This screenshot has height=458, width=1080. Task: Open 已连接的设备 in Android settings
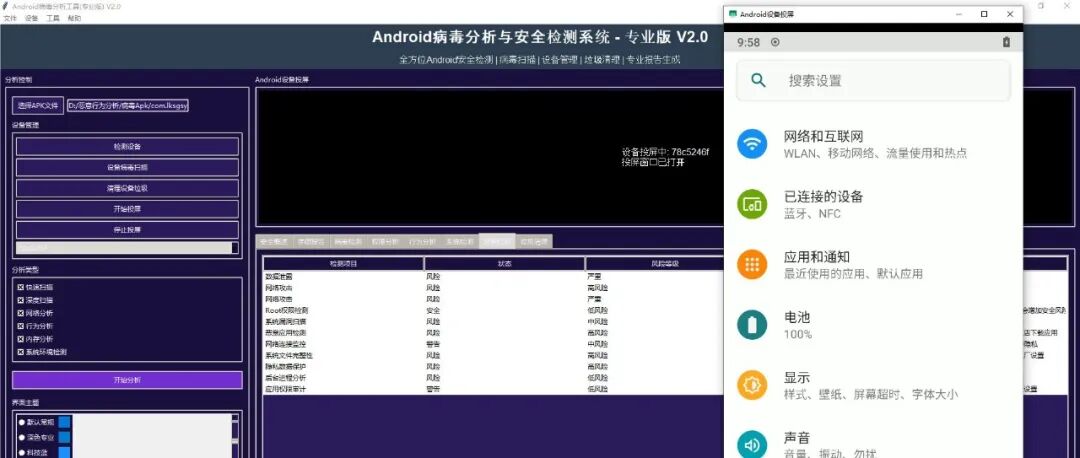click(x=873, y=205)
